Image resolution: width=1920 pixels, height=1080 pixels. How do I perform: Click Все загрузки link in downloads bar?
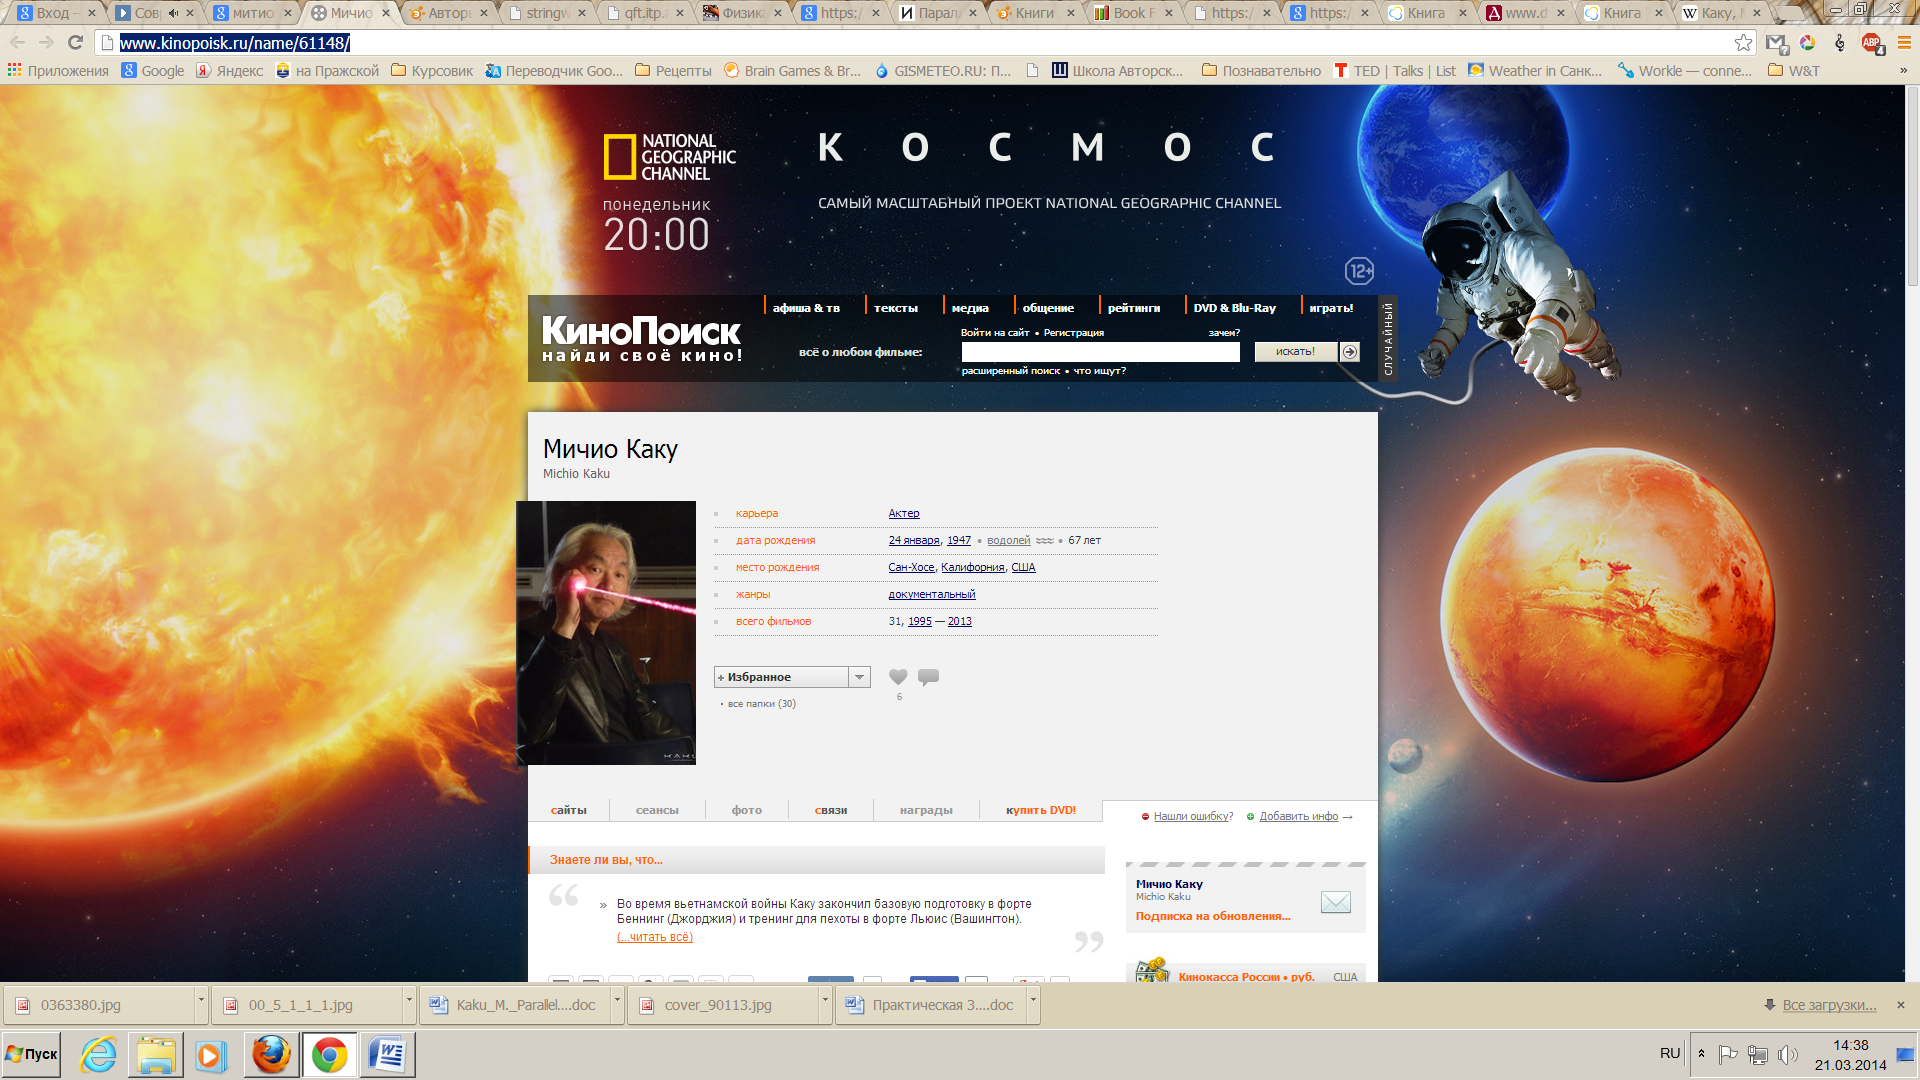(1829, 1005)
